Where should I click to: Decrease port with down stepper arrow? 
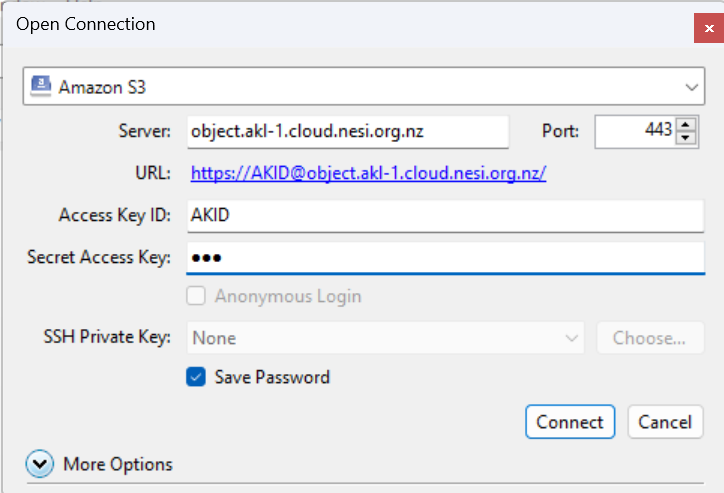coord(686,138)
